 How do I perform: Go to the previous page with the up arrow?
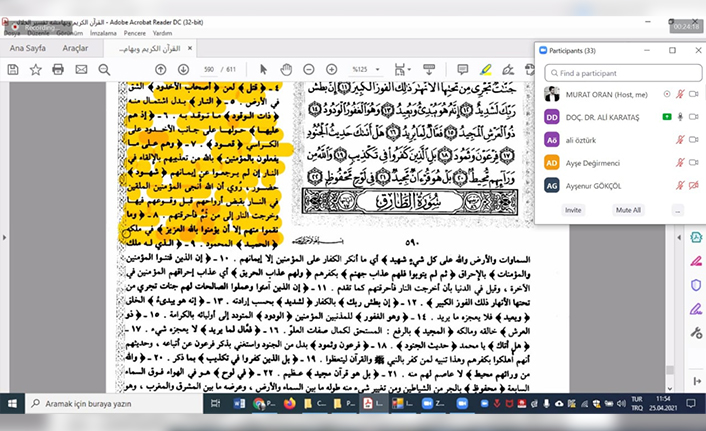[160, 69]
